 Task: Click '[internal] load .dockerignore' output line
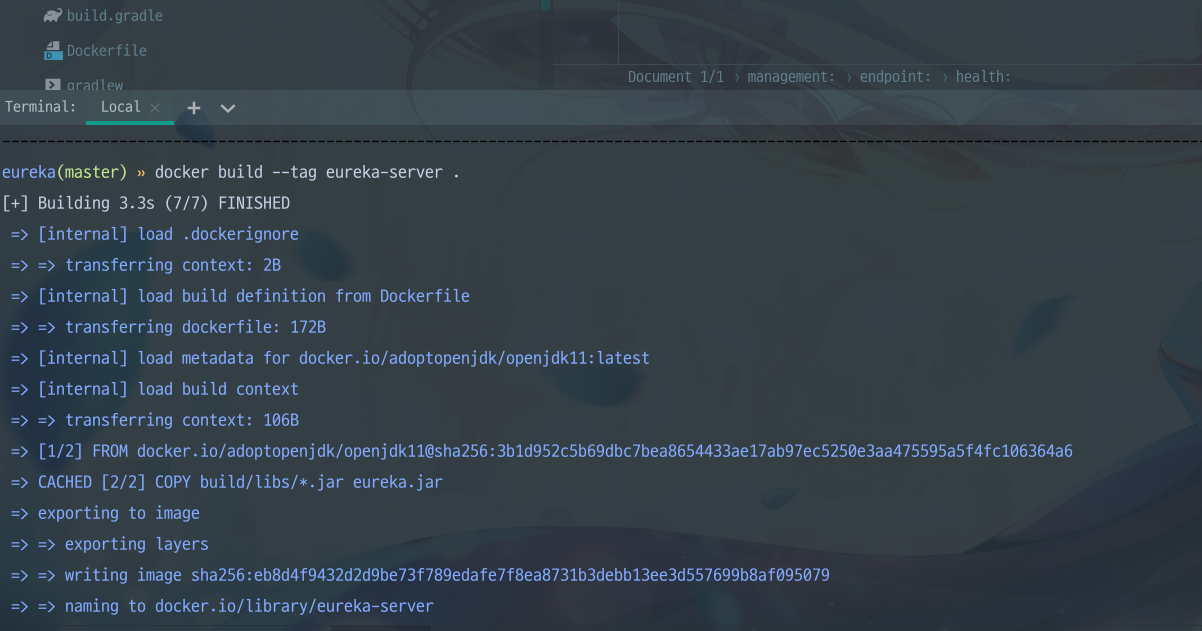[x=155, y=234]
